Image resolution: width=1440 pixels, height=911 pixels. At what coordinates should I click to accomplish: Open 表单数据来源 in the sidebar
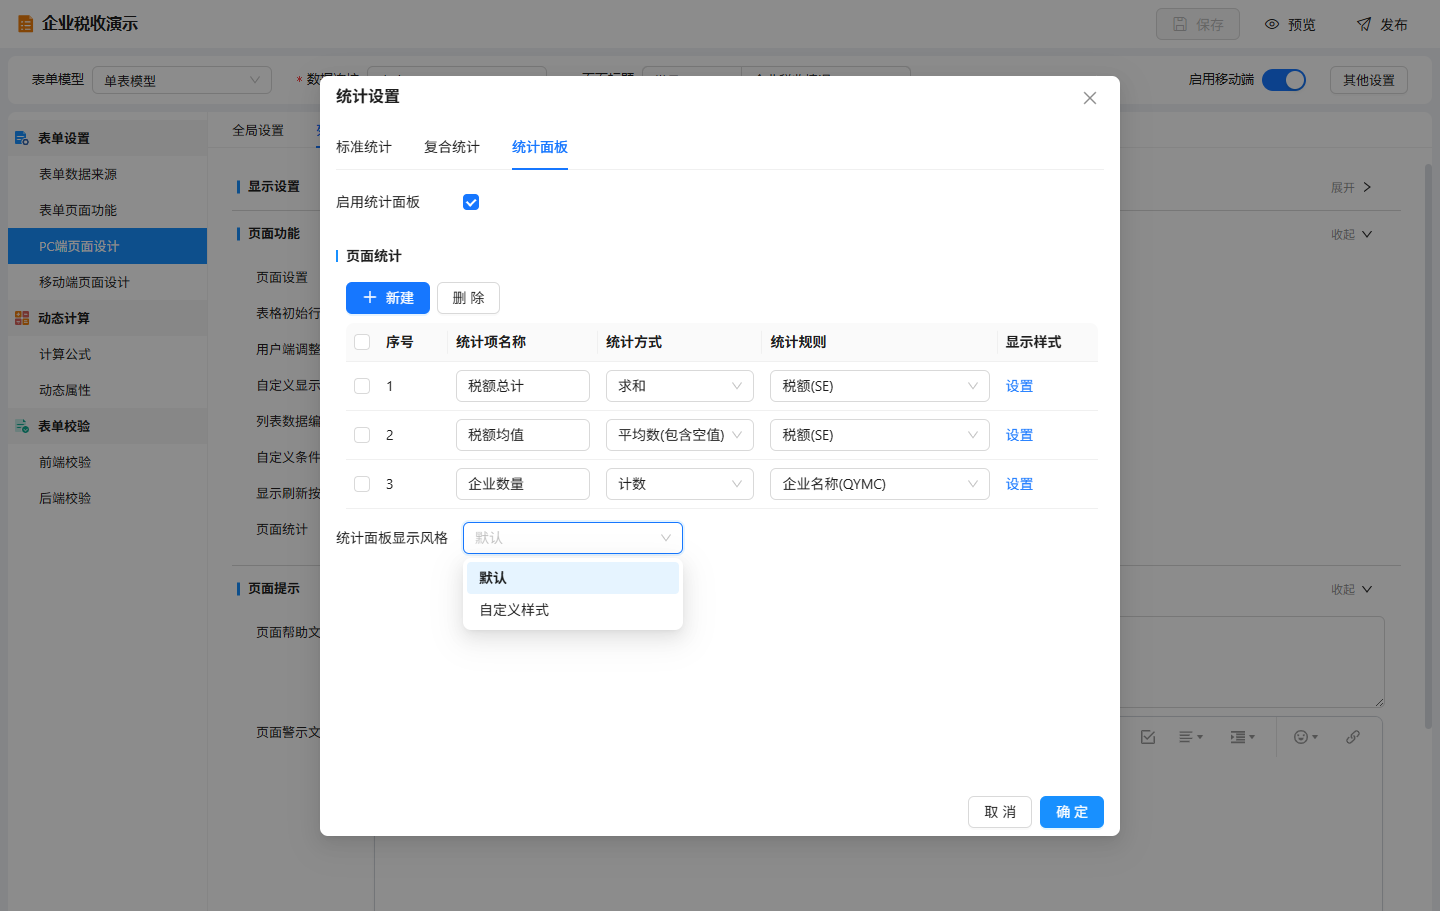108,174
